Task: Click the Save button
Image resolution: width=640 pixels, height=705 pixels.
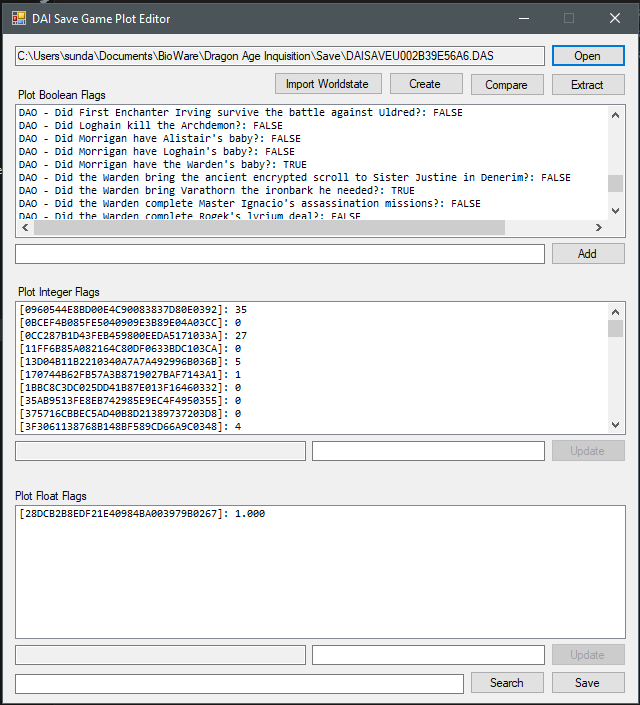Action: pyautogui.click(x=587, y=683)
